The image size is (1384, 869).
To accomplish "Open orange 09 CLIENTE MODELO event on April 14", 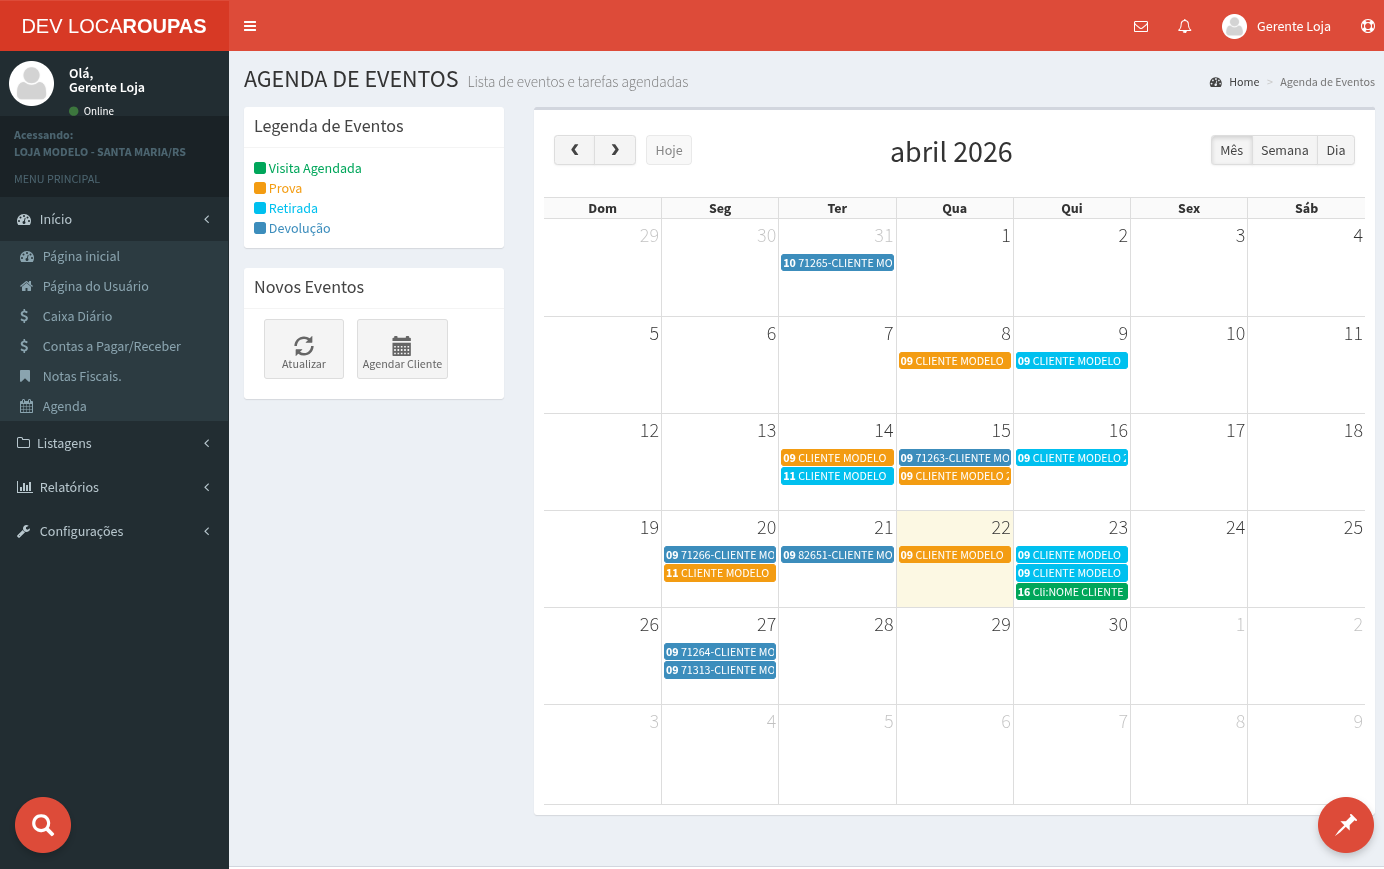I will (x=837, y=458).
